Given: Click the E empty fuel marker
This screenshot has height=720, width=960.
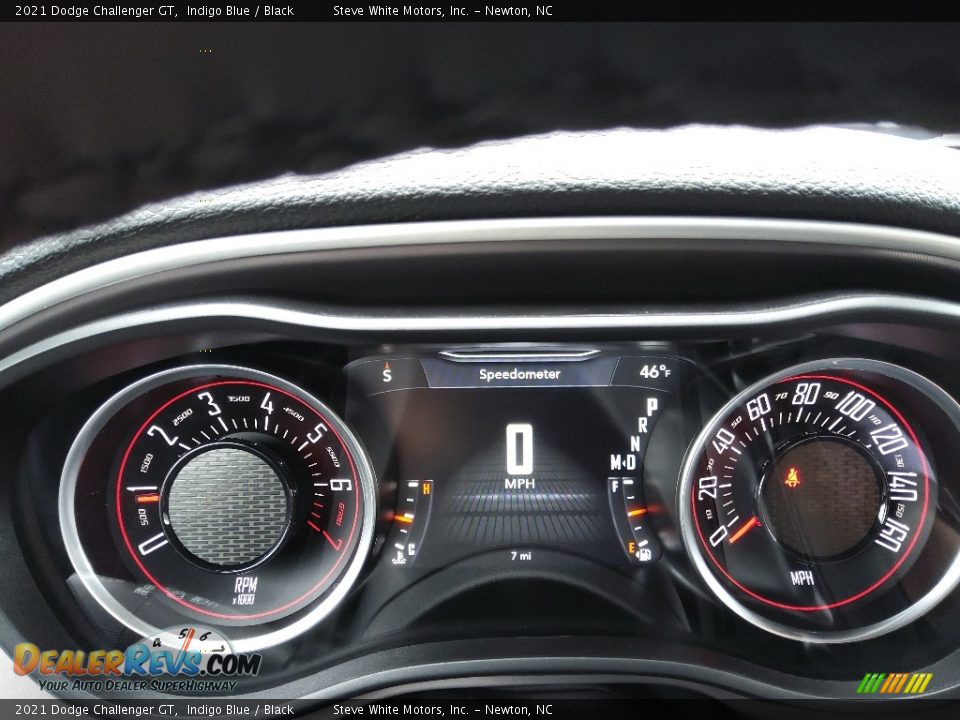Looking at the screenshot, I should tap(631, 547).
